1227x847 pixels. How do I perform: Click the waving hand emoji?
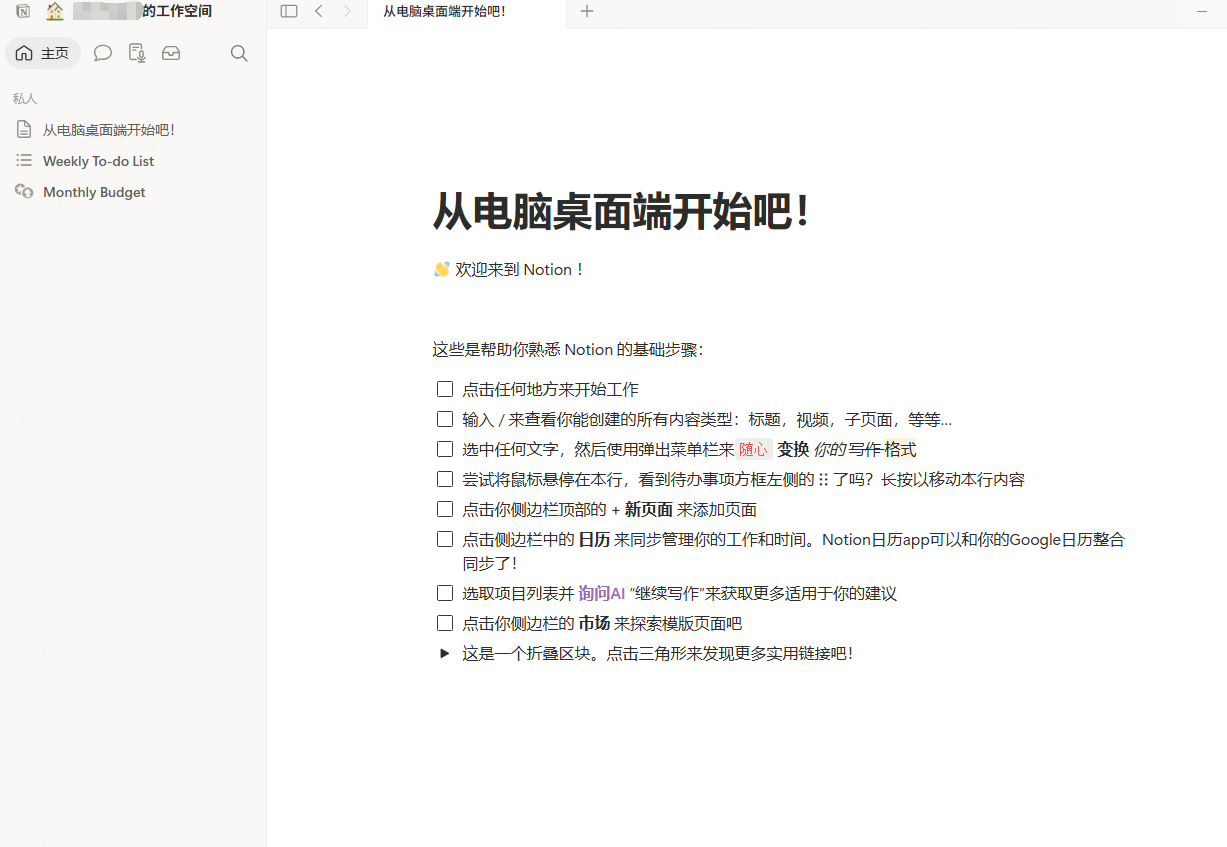tap(441, 269)
